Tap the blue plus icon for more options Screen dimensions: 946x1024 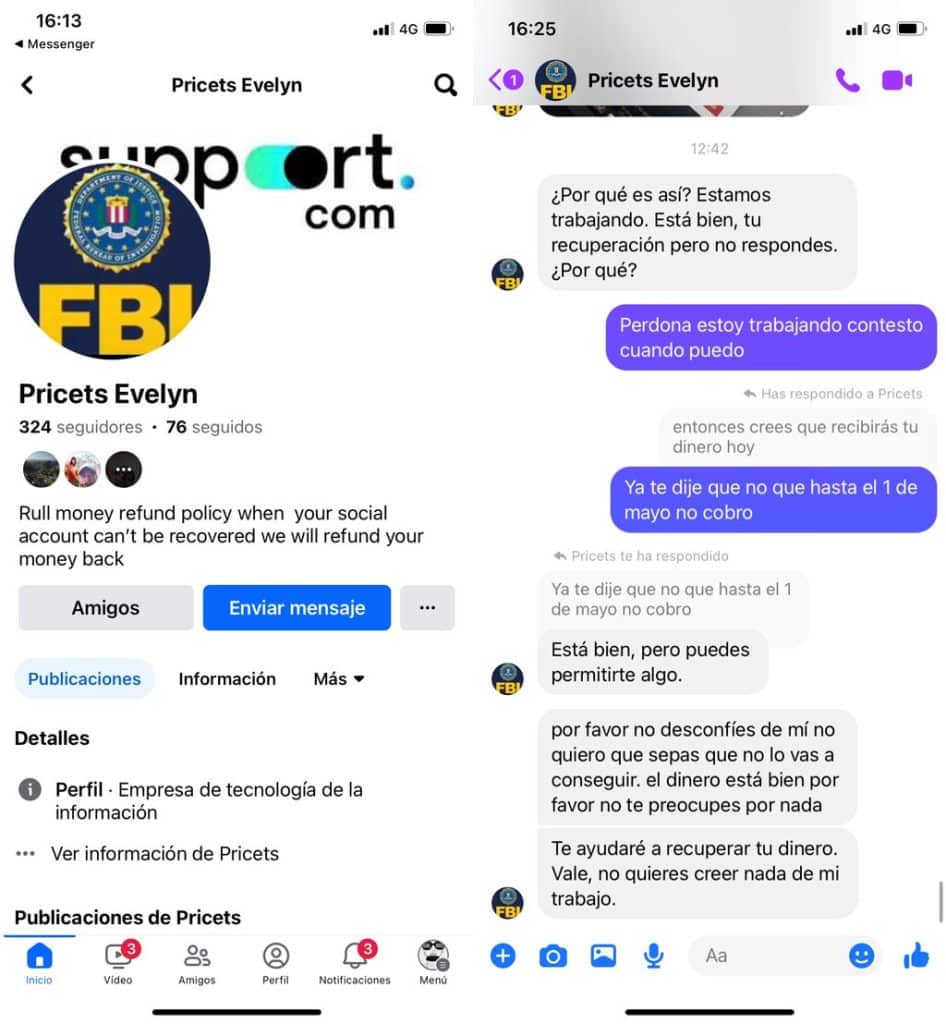click(503, 956)
